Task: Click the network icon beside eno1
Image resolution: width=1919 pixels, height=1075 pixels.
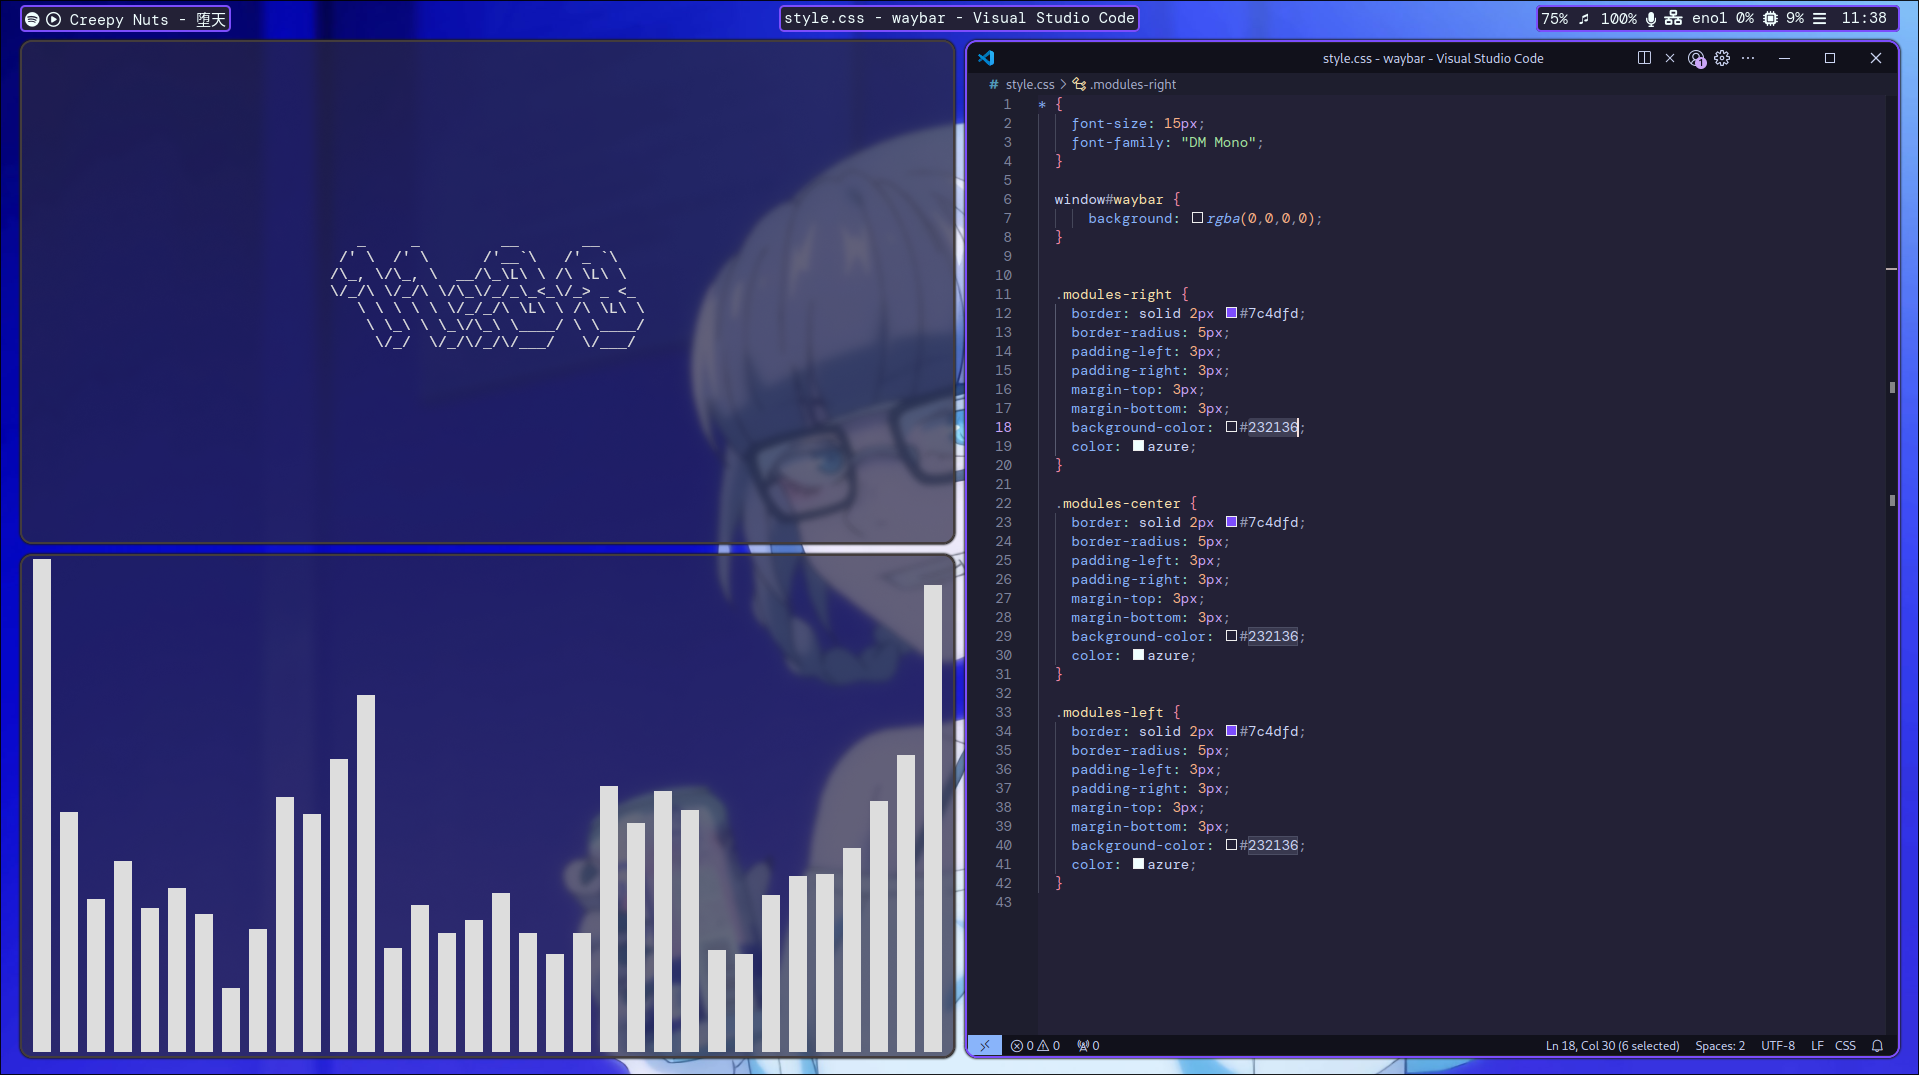Action: coord(1673,18)
